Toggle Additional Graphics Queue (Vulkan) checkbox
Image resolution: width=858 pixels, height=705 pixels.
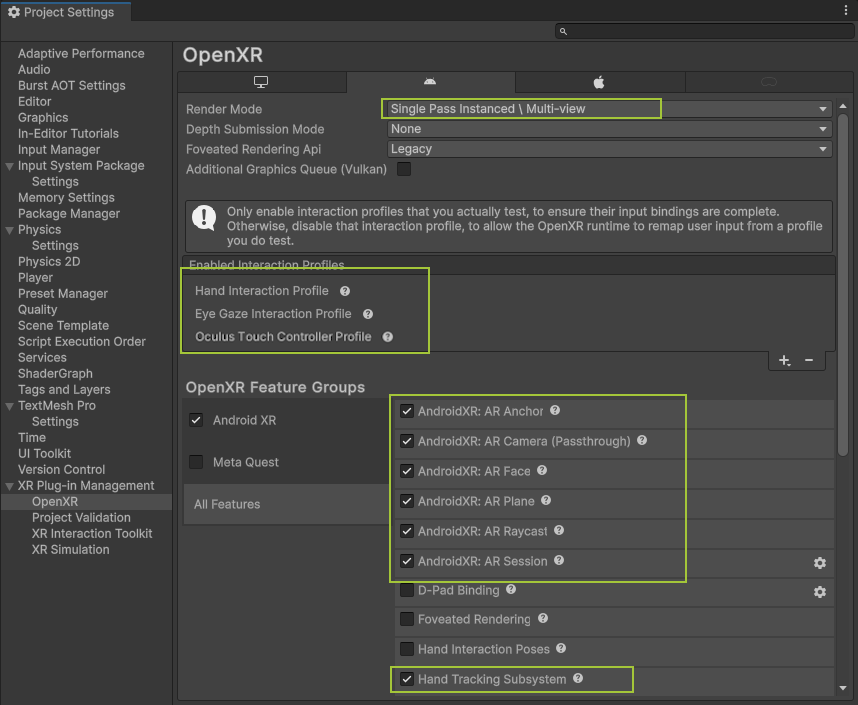tap(404, 169)
